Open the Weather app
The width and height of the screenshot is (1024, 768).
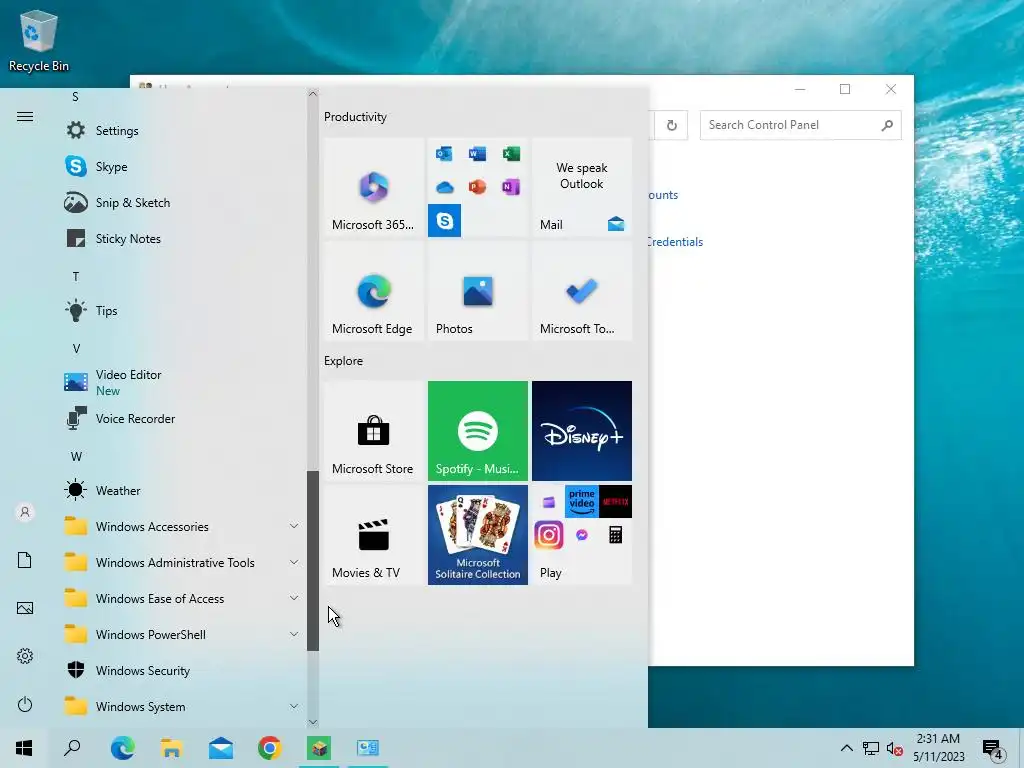[182, 490]
